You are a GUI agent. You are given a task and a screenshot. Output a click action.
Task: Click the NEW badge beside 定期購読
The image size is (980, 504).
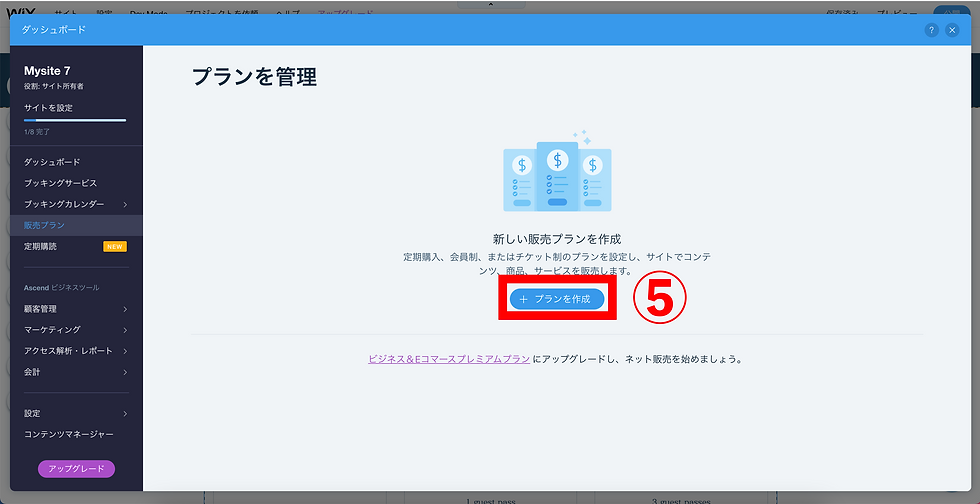[115, 246]
